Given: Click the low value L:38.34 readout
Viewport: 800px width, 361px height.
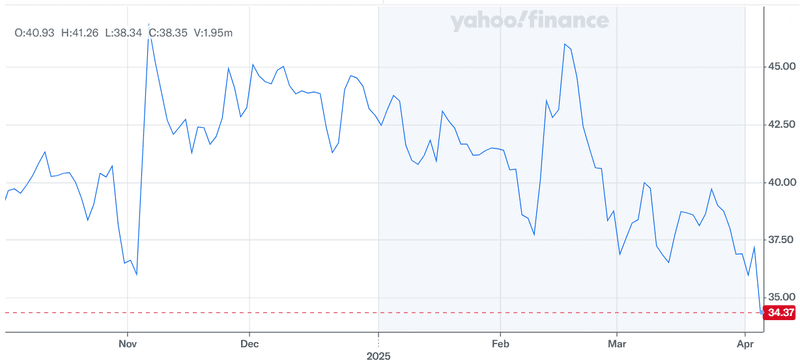Looking at the screenshot, I should (123, 33).
